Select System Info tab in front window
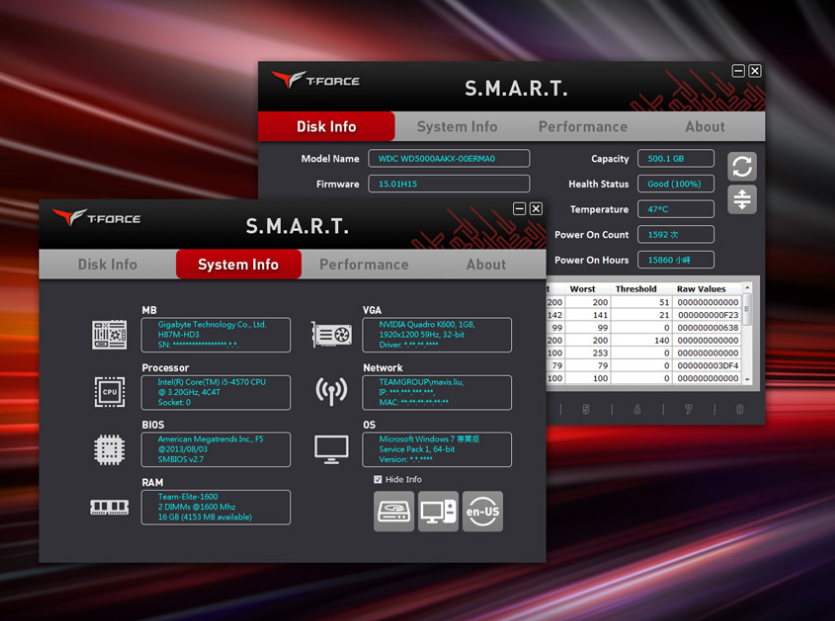 (238, 264)
